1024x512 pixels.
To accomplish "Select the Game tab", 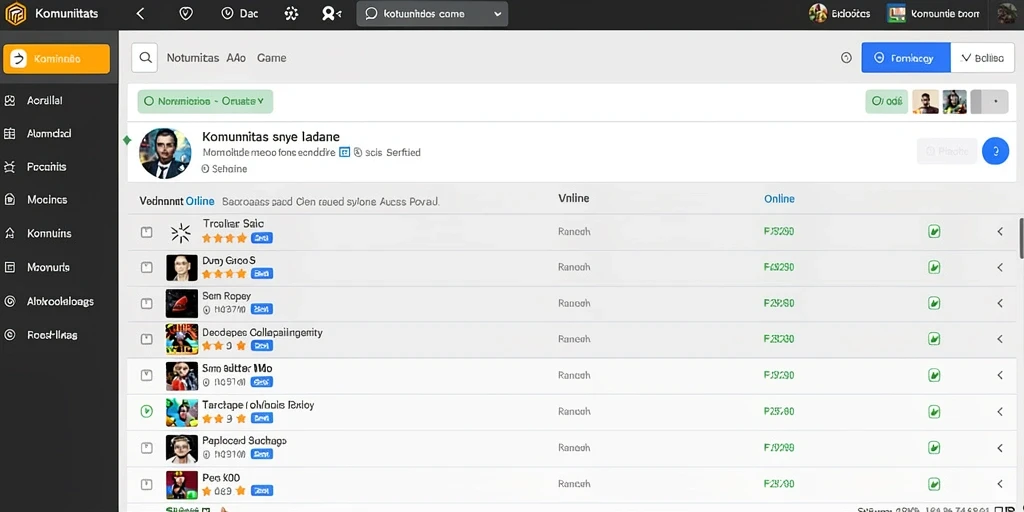I will click(x=271, y=58).
